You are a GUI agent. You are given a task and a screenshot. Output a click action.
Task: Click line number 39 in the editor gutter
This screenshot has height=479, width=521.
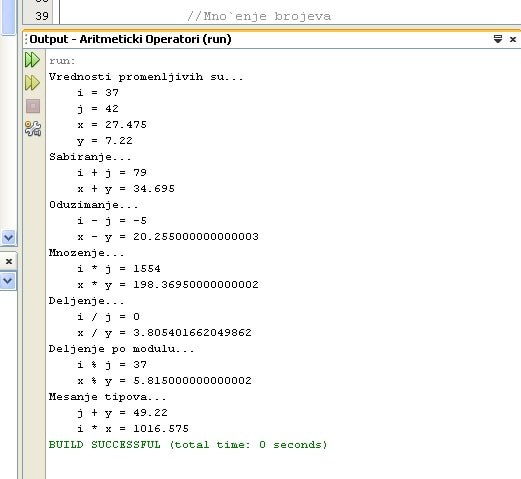(x=42, y=16)
